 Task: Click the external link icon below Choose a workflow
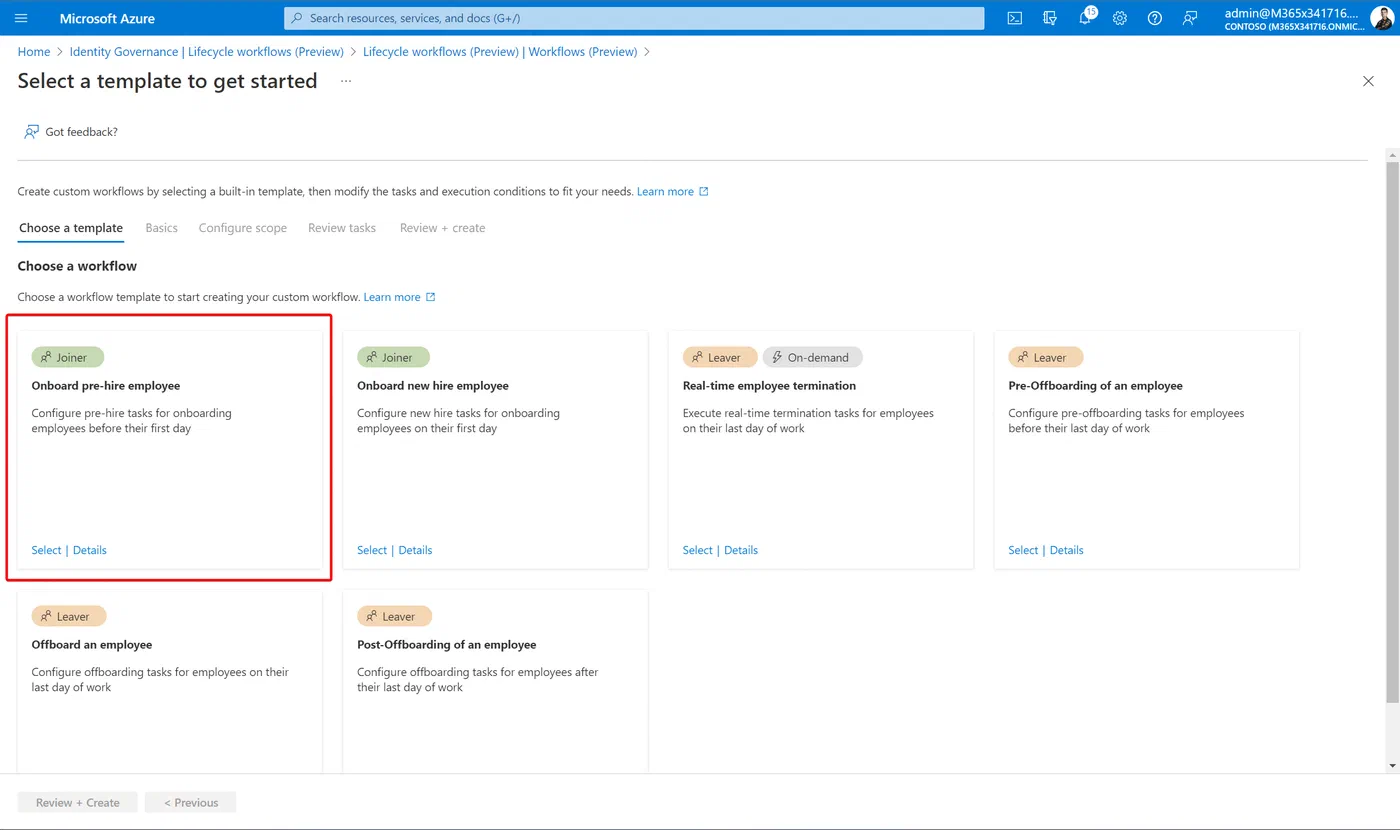pyautogui.click(x=431, y=297)
